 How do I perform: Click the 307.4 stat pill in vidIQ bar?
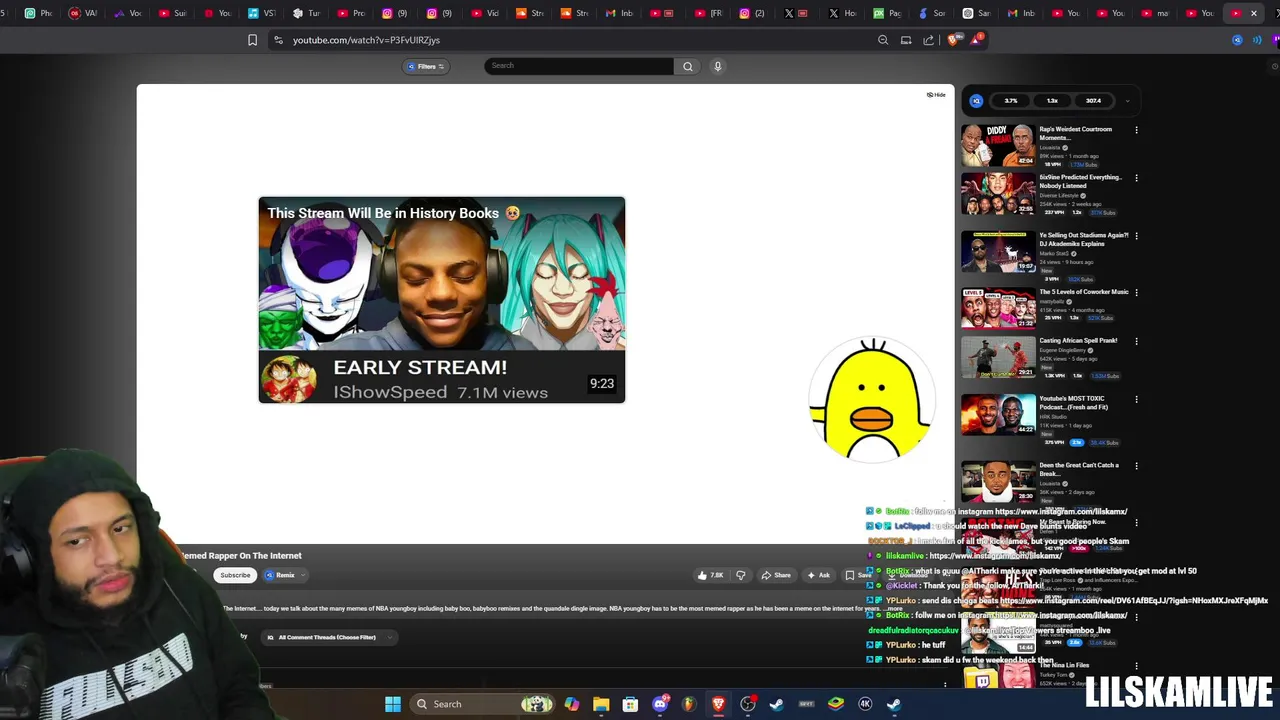click(x=1093, y=101)
